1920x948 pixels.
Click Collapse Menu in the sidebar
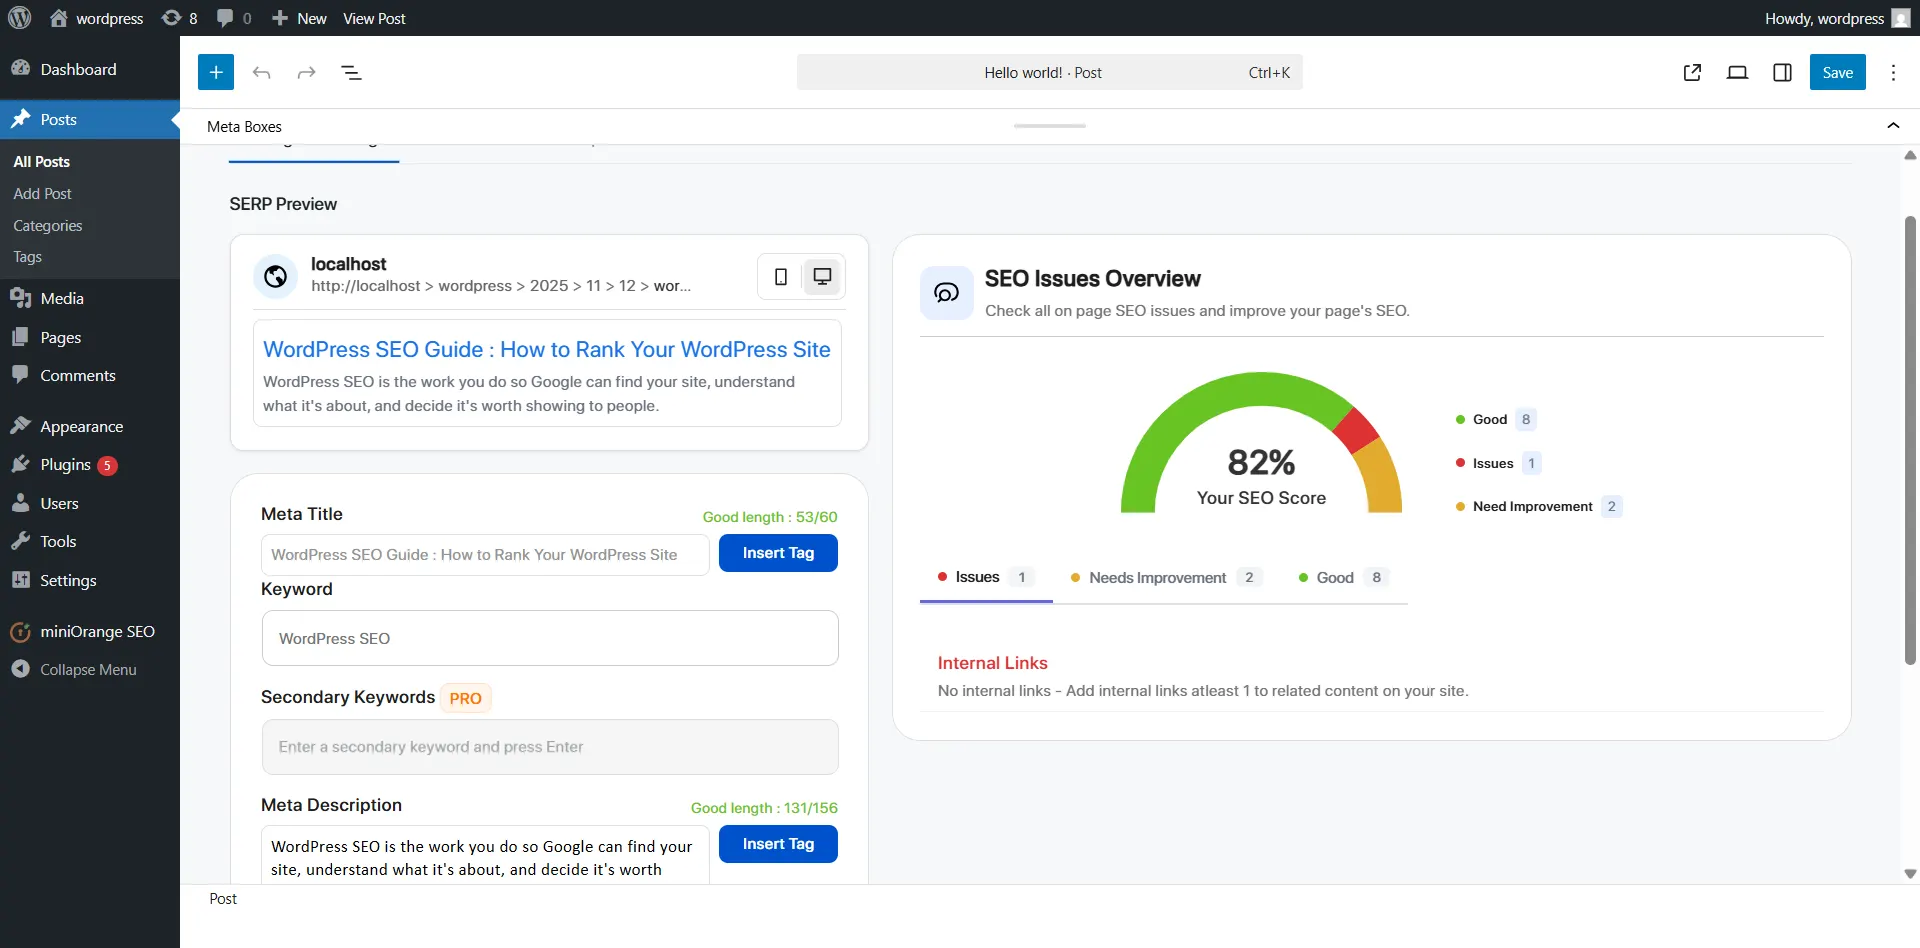[x=90, y=669]
